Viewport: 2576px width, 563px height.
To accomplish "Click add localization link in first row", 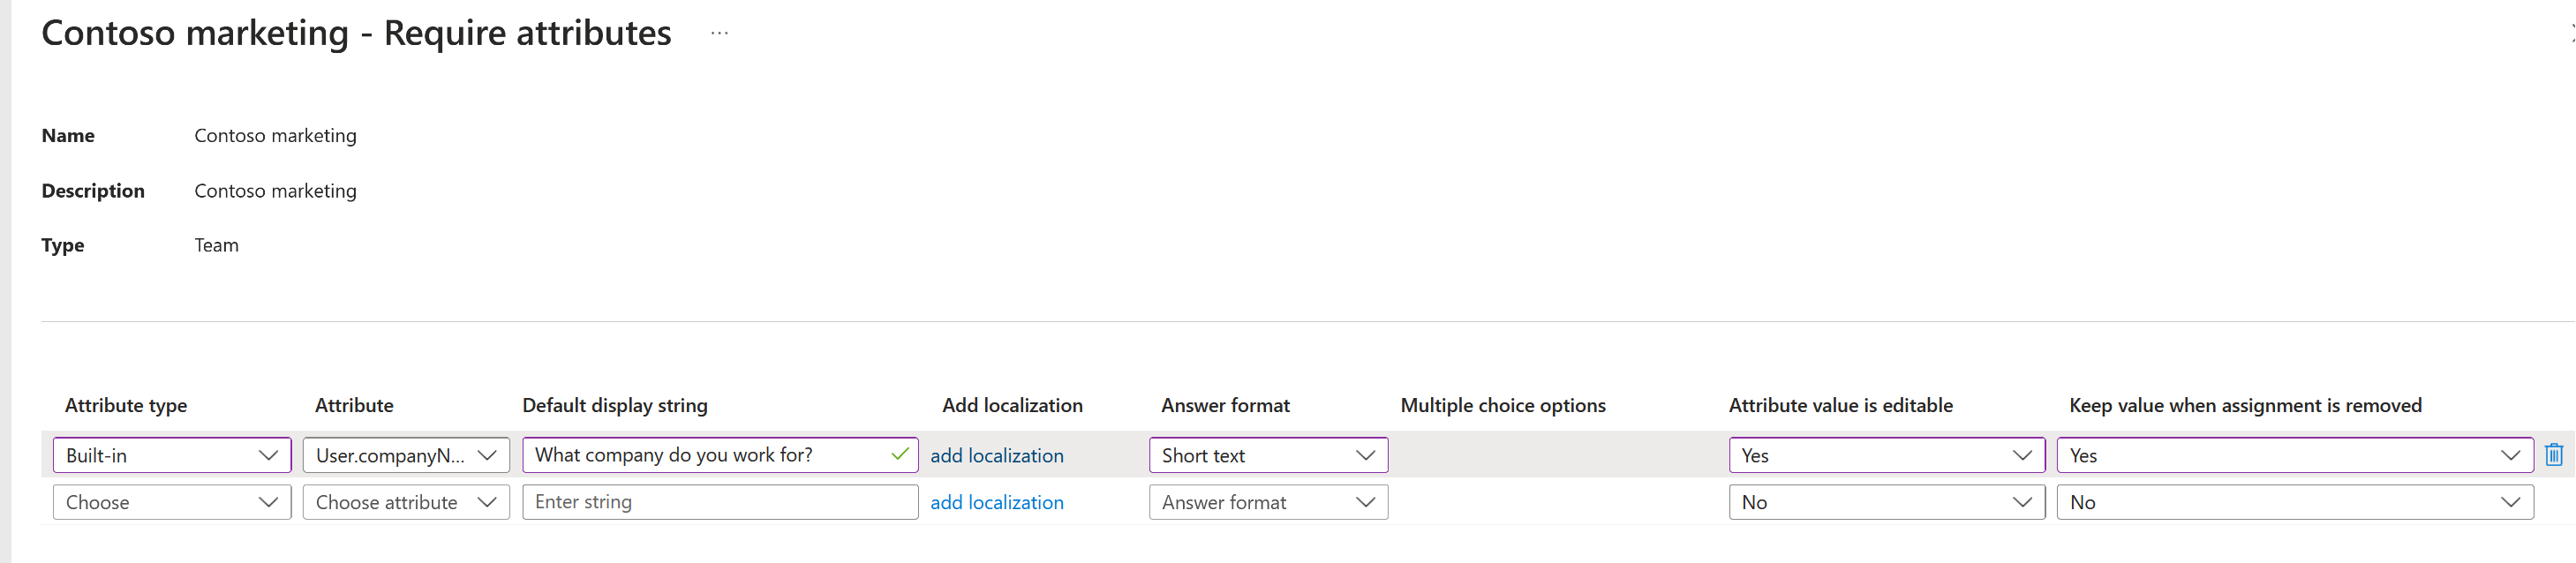I will point(996,455).
